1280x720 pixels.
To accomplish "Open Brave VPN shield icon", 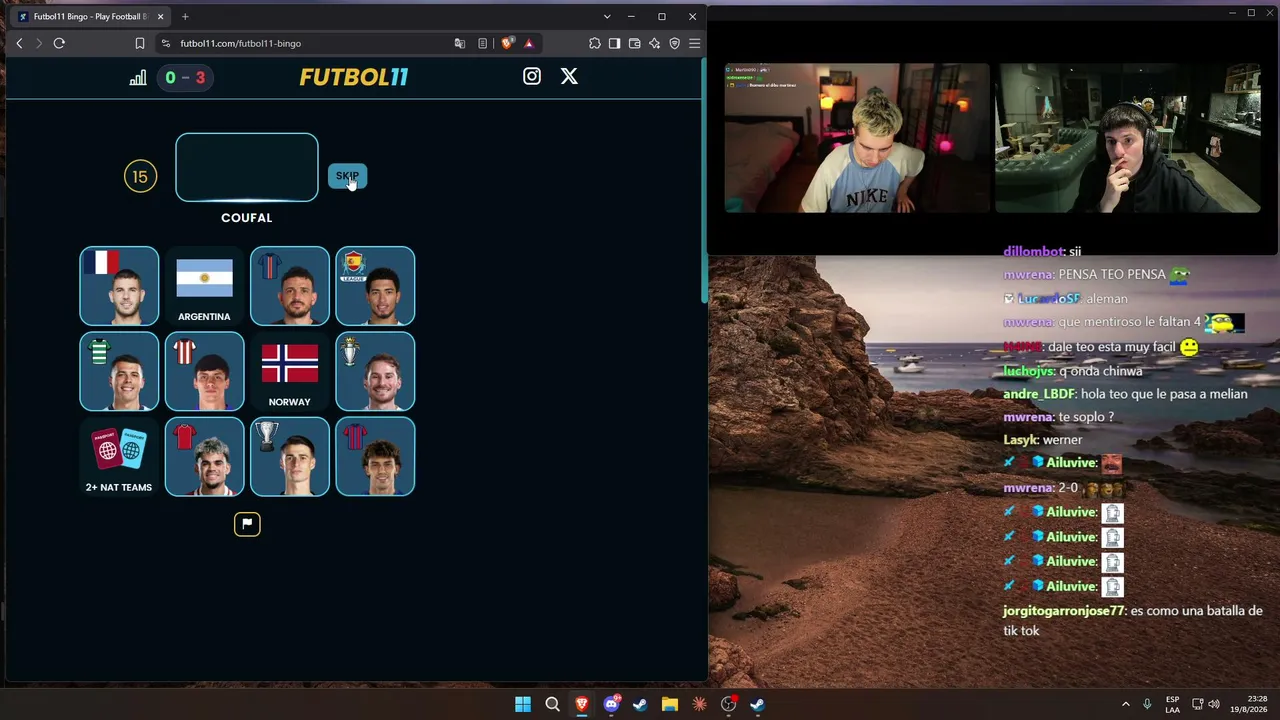I will [x=675, y=43].
